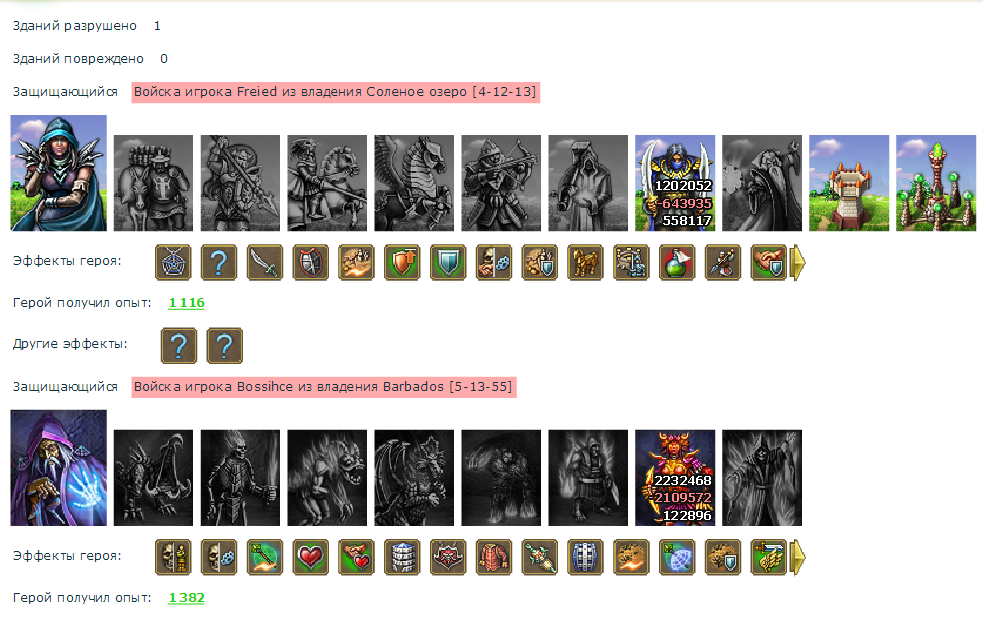This screenshot has height=617, width=983.
Task: Expand more effects arrow for Freied's hero
Action: click(797, 262)
